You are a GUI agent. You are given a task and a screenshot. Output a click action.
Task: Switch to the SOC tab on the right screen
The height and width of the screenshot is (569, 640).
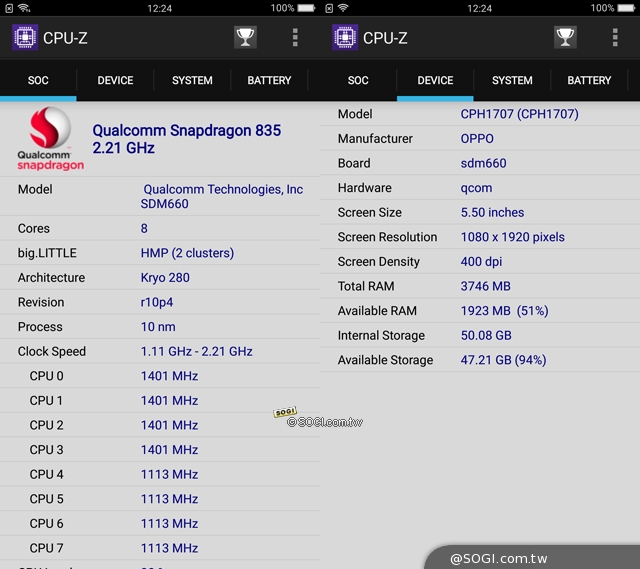[358, 80]
